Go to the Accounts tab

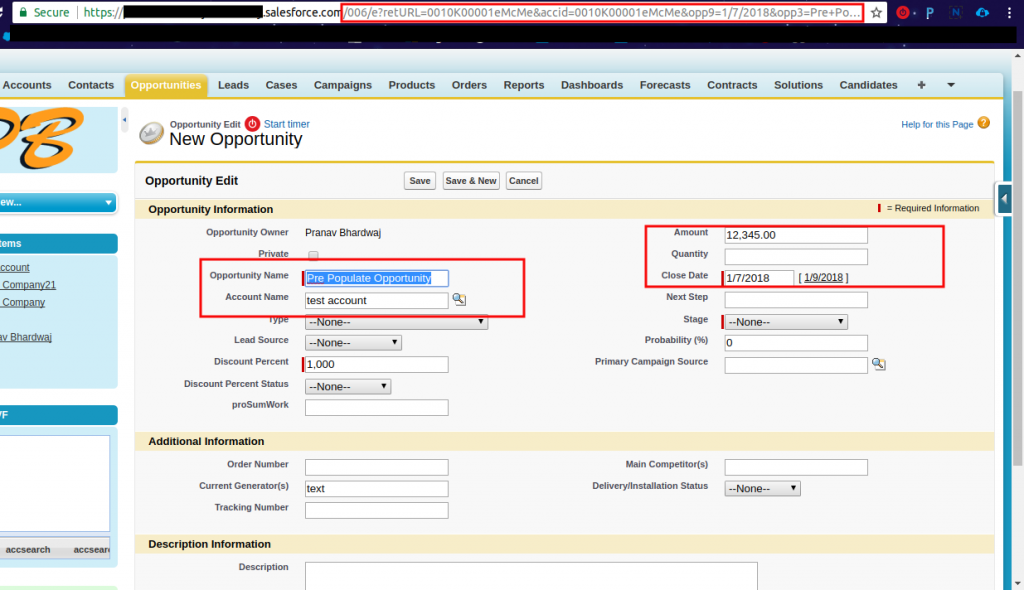tap(27, 85)
